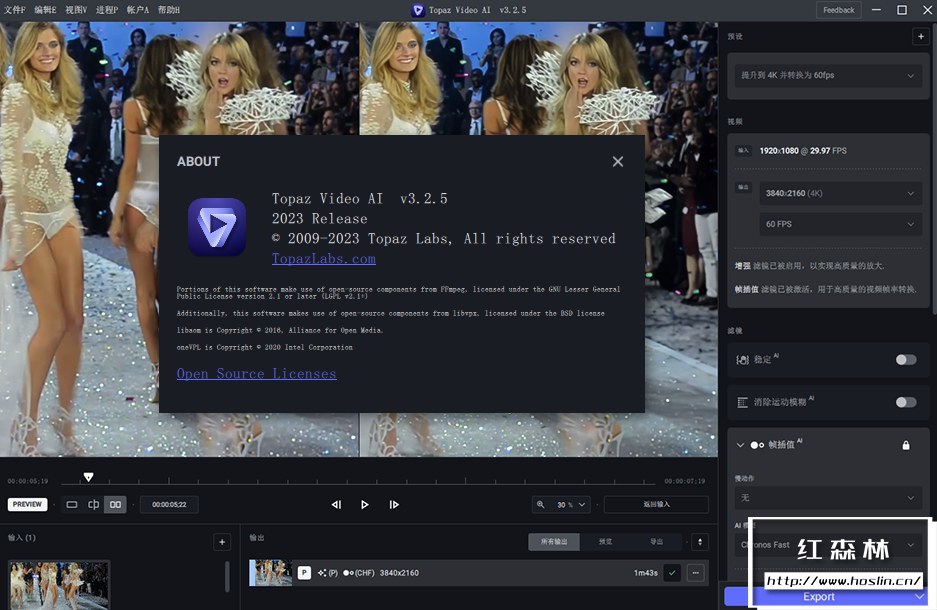
Task: Add a new preset with plus icon
Action: [920, 36]
